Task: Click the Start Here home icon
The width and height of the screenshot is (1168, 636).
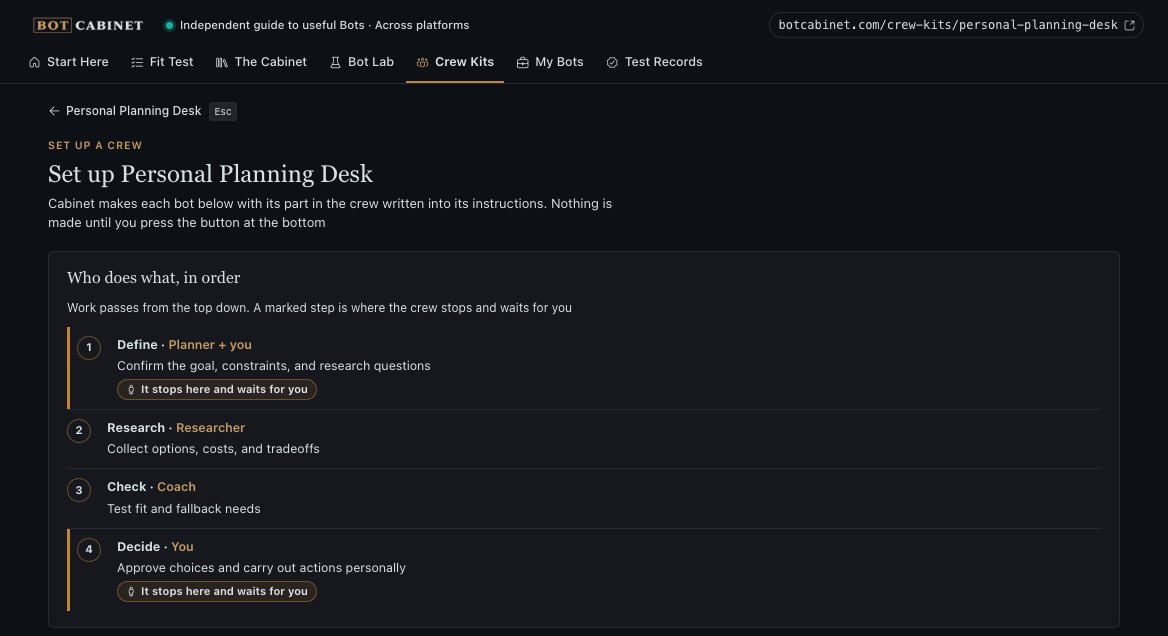Action: coord(34,63)
